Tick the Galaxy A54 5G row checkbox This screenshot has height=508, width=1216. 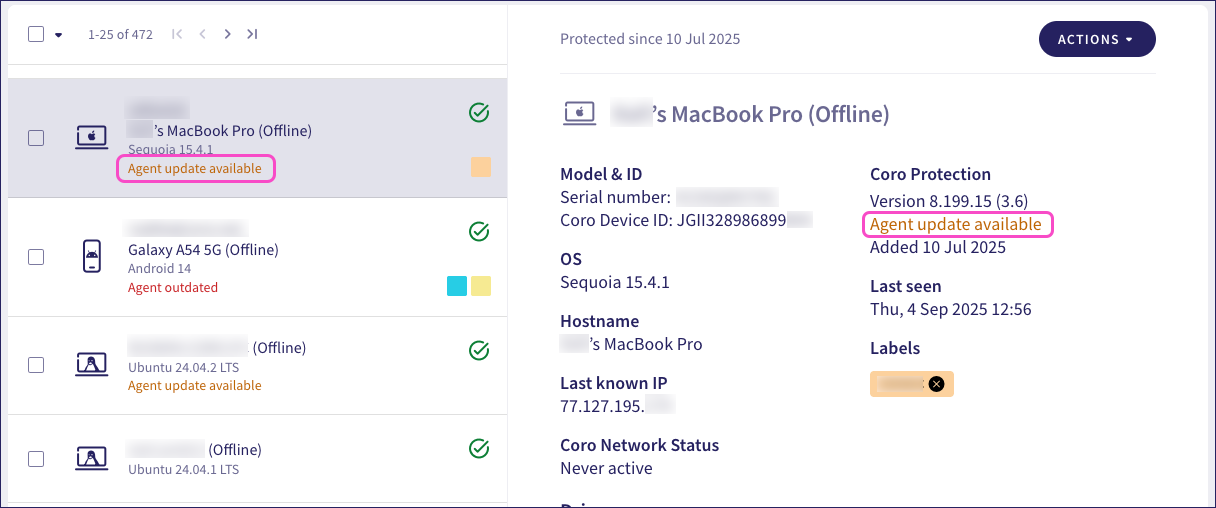36,257
